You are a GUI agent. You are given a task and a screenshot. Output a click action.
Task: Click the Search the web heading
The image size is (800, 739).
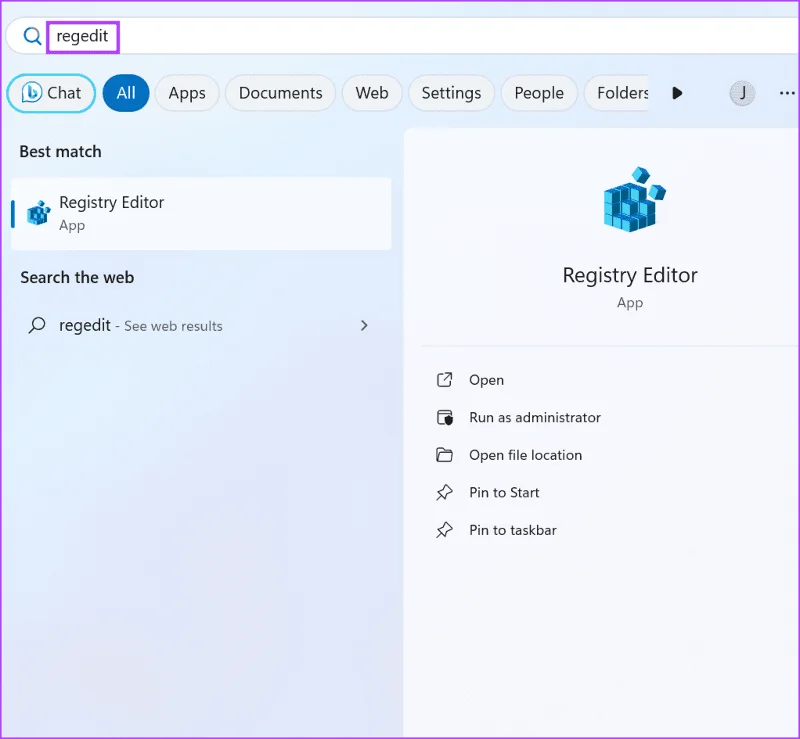point(77,277)
